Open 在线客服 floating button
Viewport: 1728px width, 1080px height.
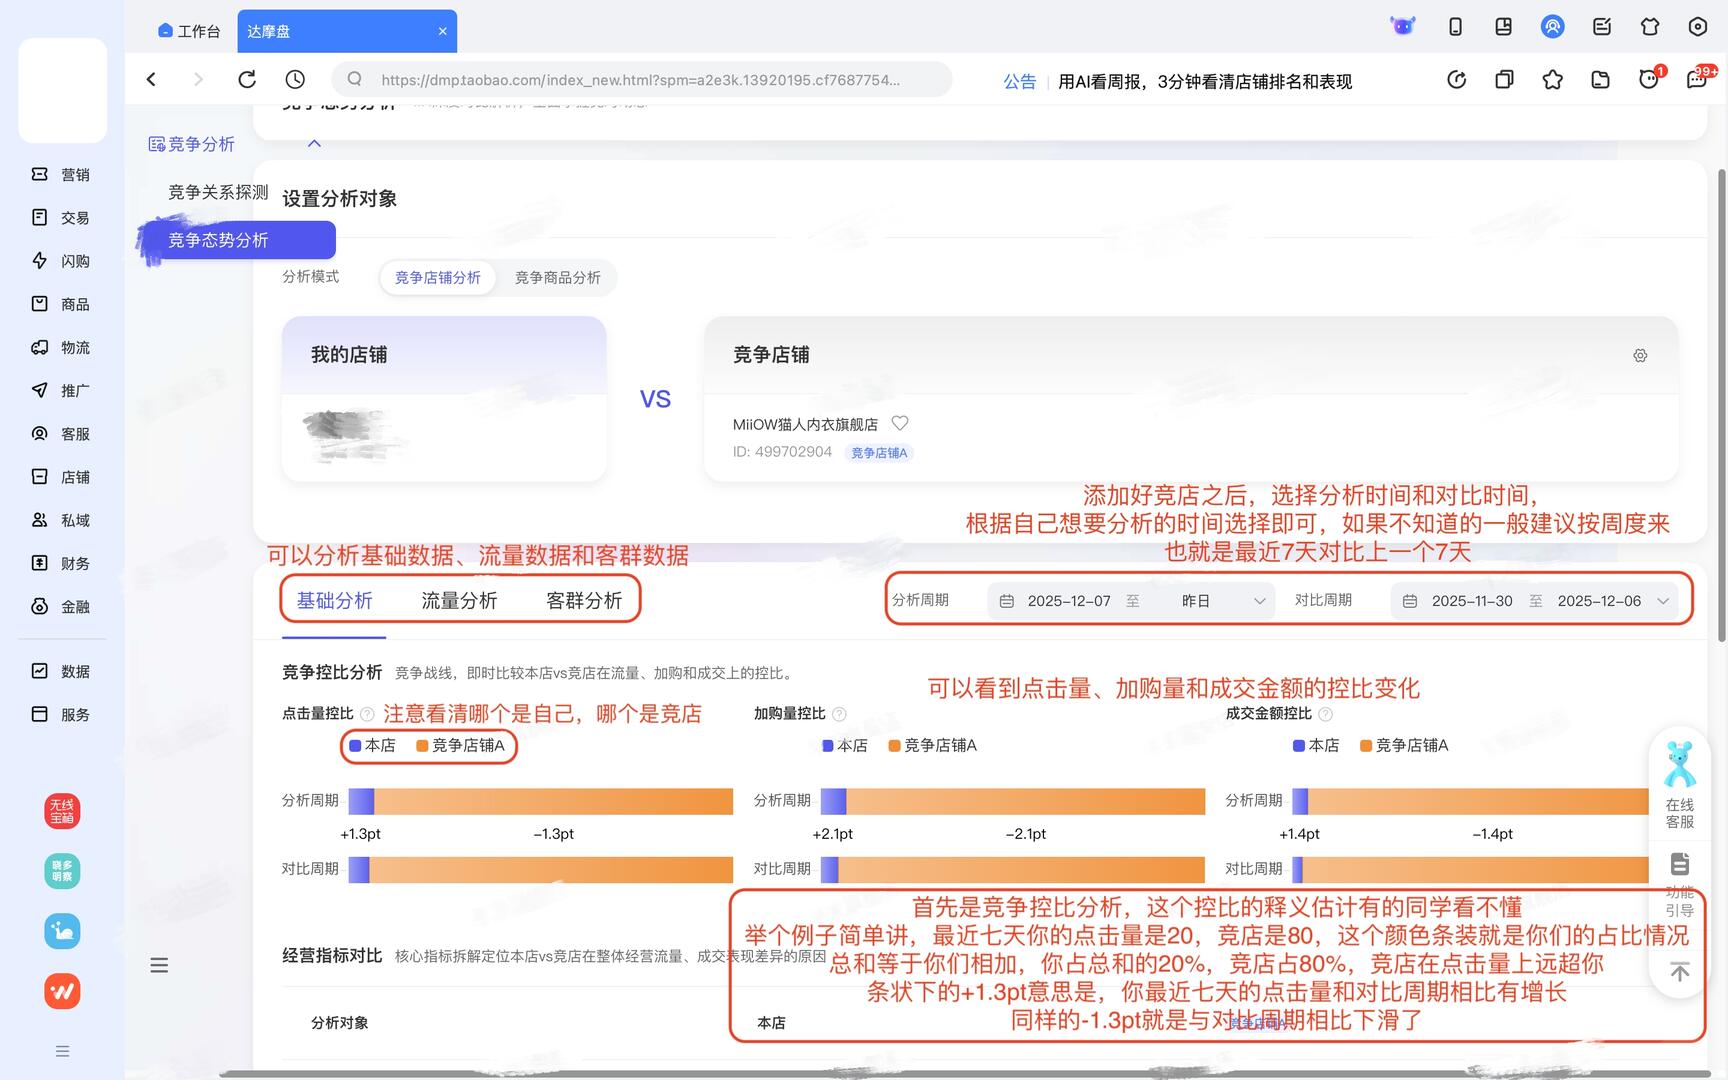tap(1680, 785)
